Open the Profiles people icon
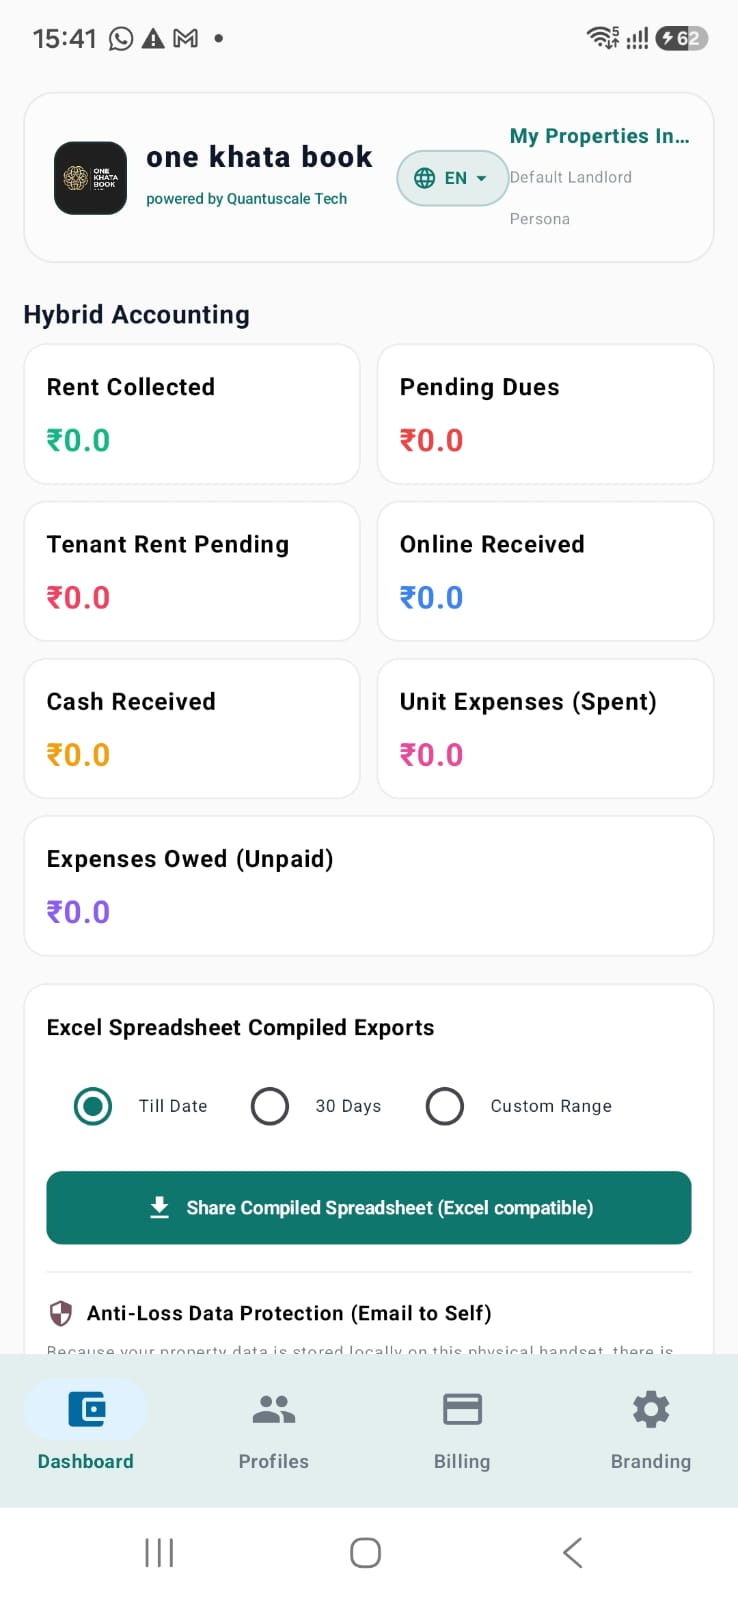This screenshot has width=738, height=1600. [274, 1409]
